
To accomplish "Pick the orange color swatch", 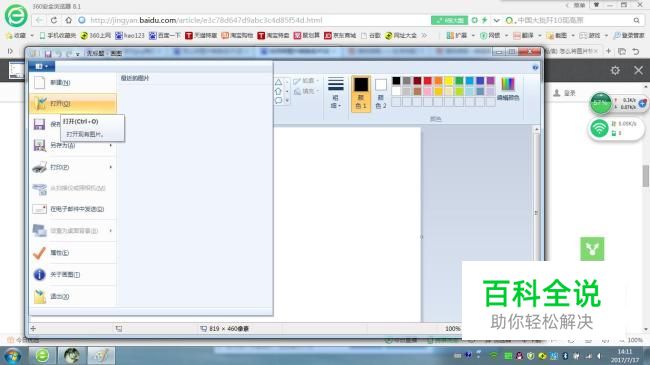I will (438, 80).
